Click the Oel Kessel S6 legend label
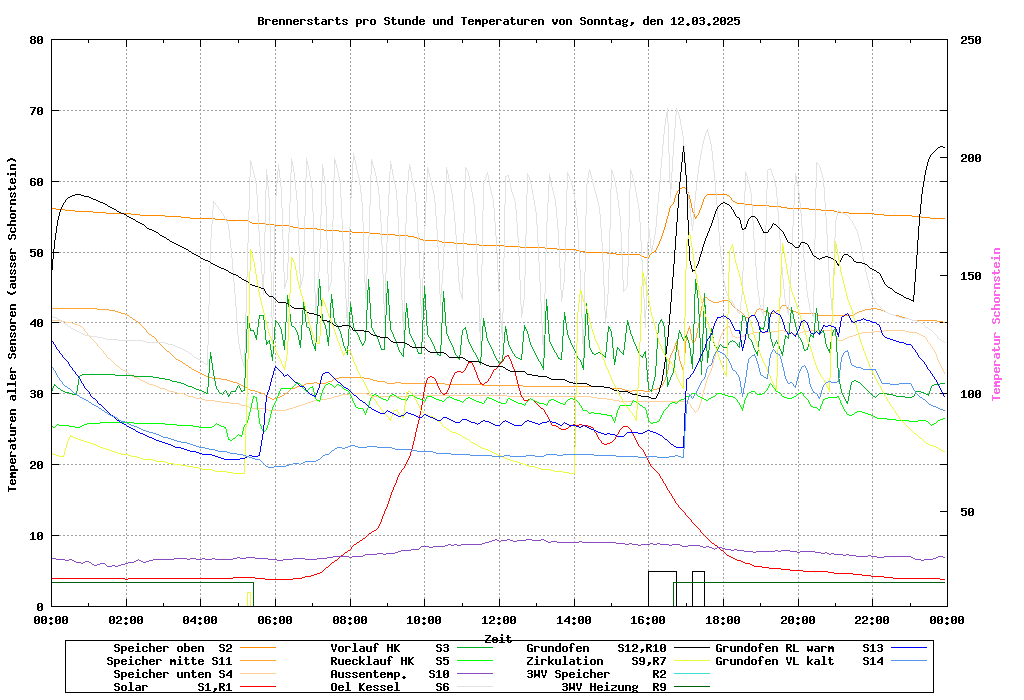 point(390,687)
